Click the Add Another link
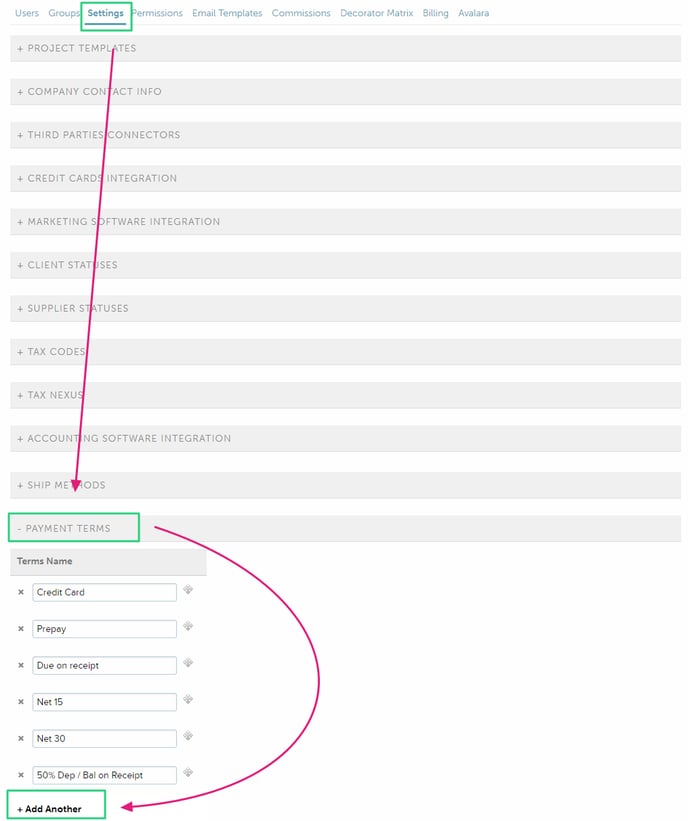Viewport: 688px width, 821px height. 50,808
